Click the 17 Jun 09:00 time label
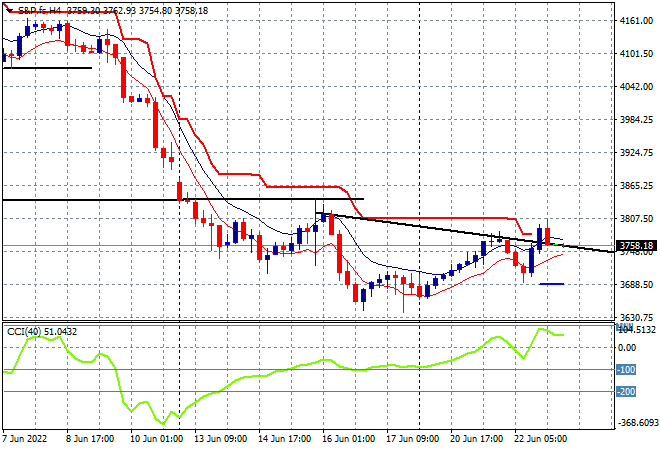660x450 pixels. (412, 439)
